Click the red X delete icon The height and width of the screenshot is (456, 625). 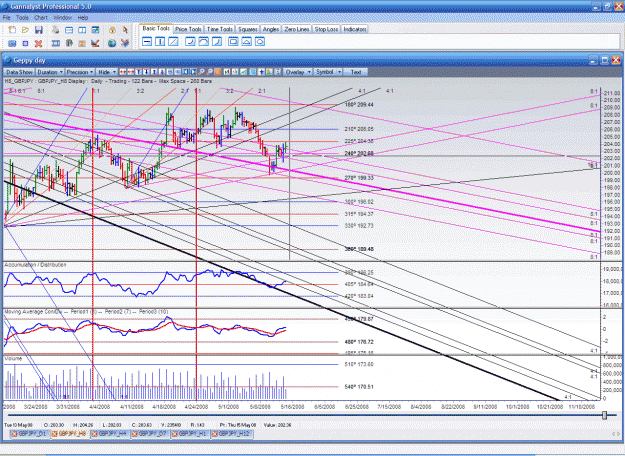[x=38, y=43]
